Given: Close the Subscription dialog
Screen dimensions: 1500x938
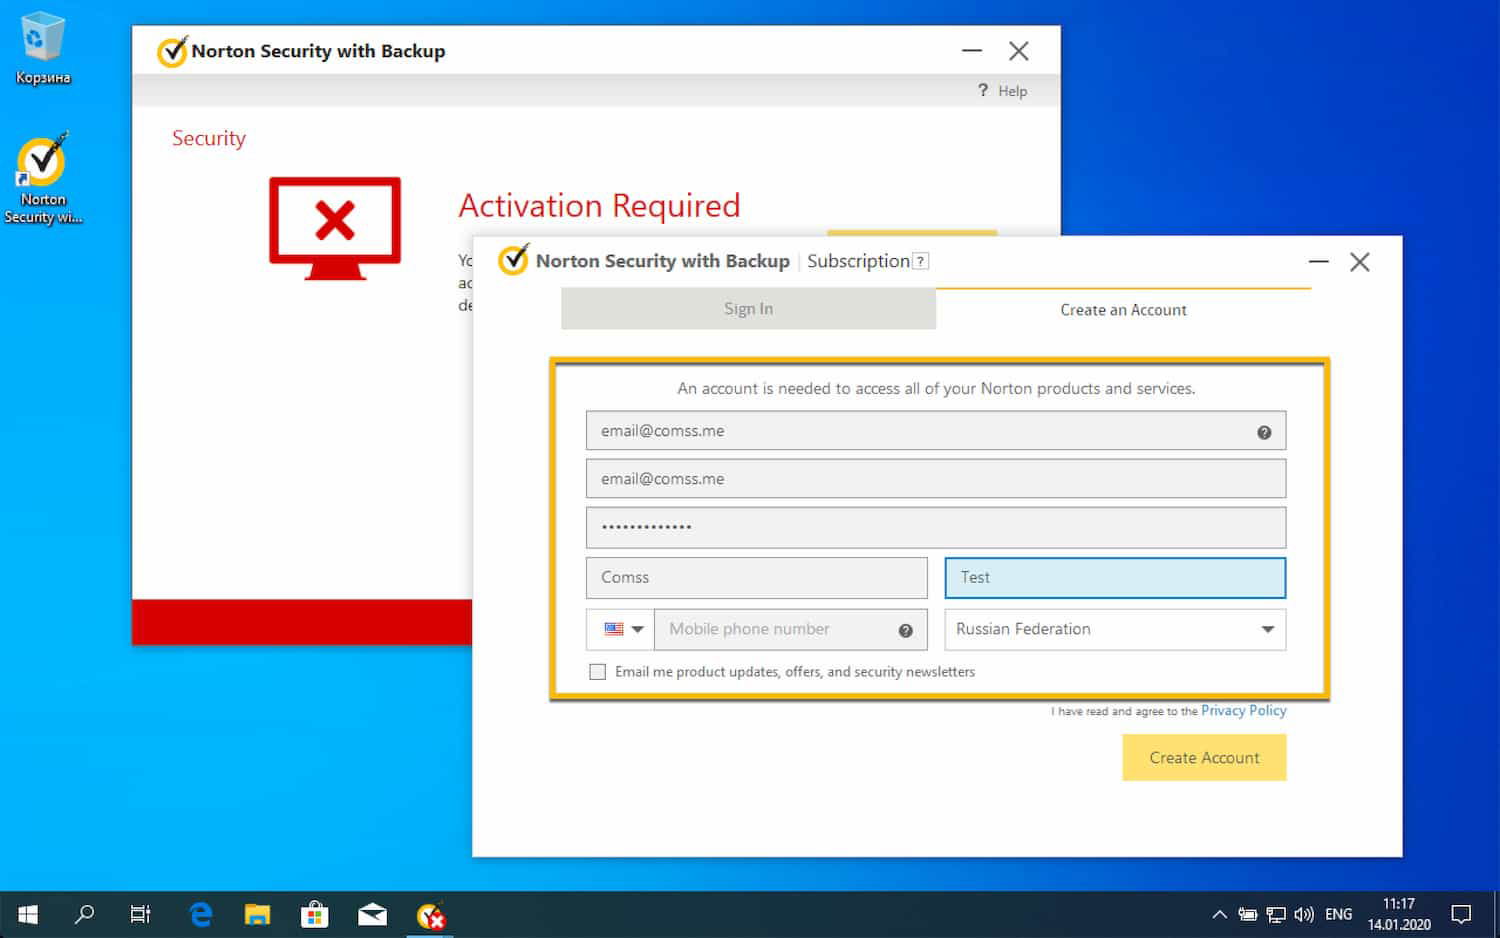Looking at the screenshot, I should 1360,262.
